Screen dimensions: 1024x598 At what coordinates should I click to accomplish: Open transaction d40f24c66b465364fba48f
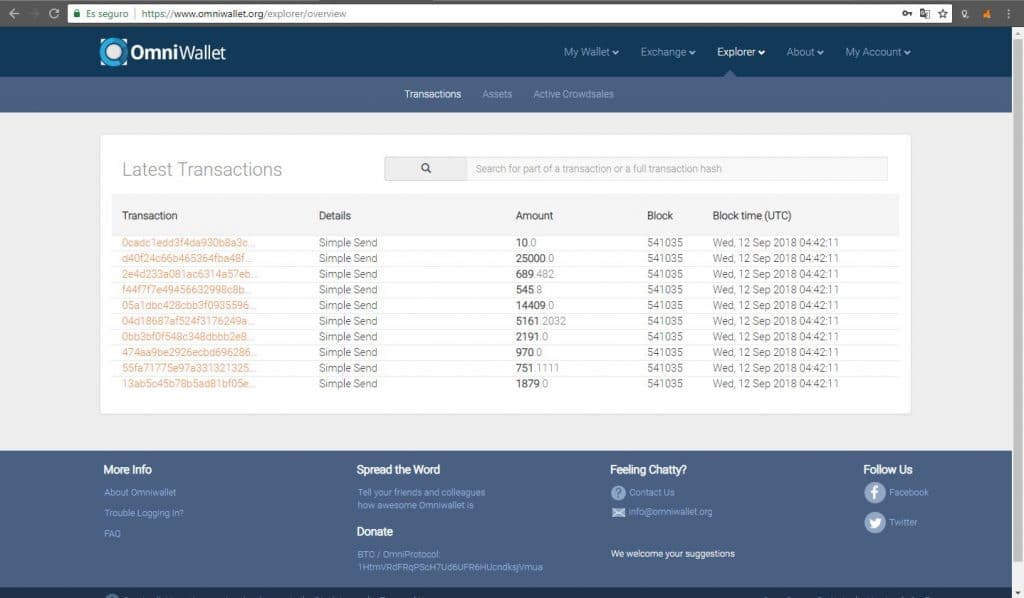[186, 258]
